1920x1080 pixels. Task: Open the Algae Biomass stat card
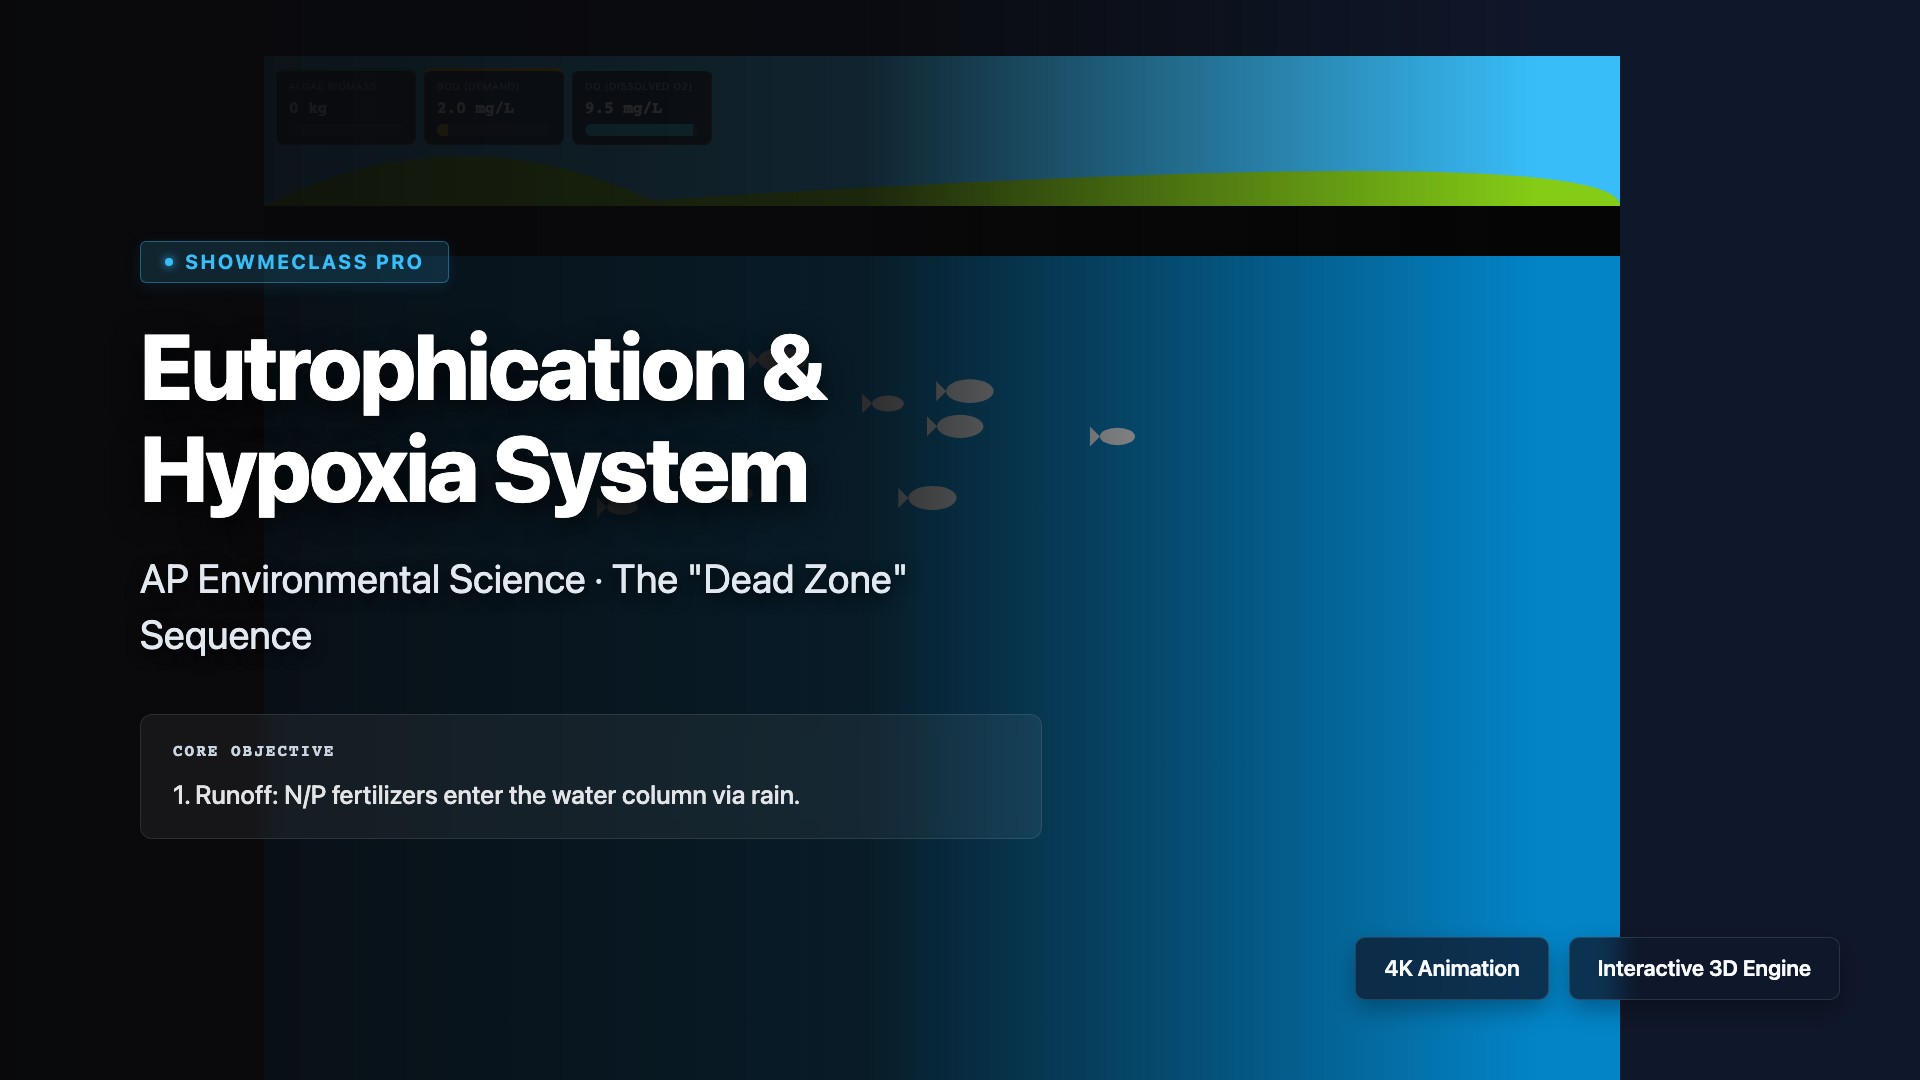tap(345, 107)
